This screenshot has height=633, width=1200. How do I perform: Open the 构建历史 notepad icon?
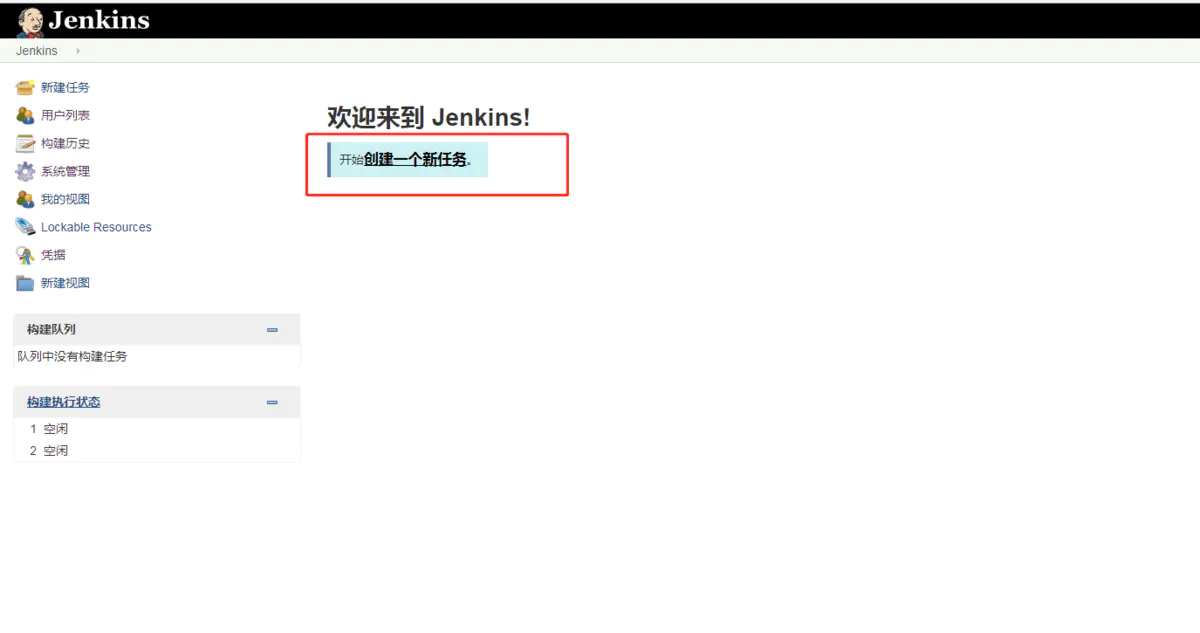coord(25,144)
